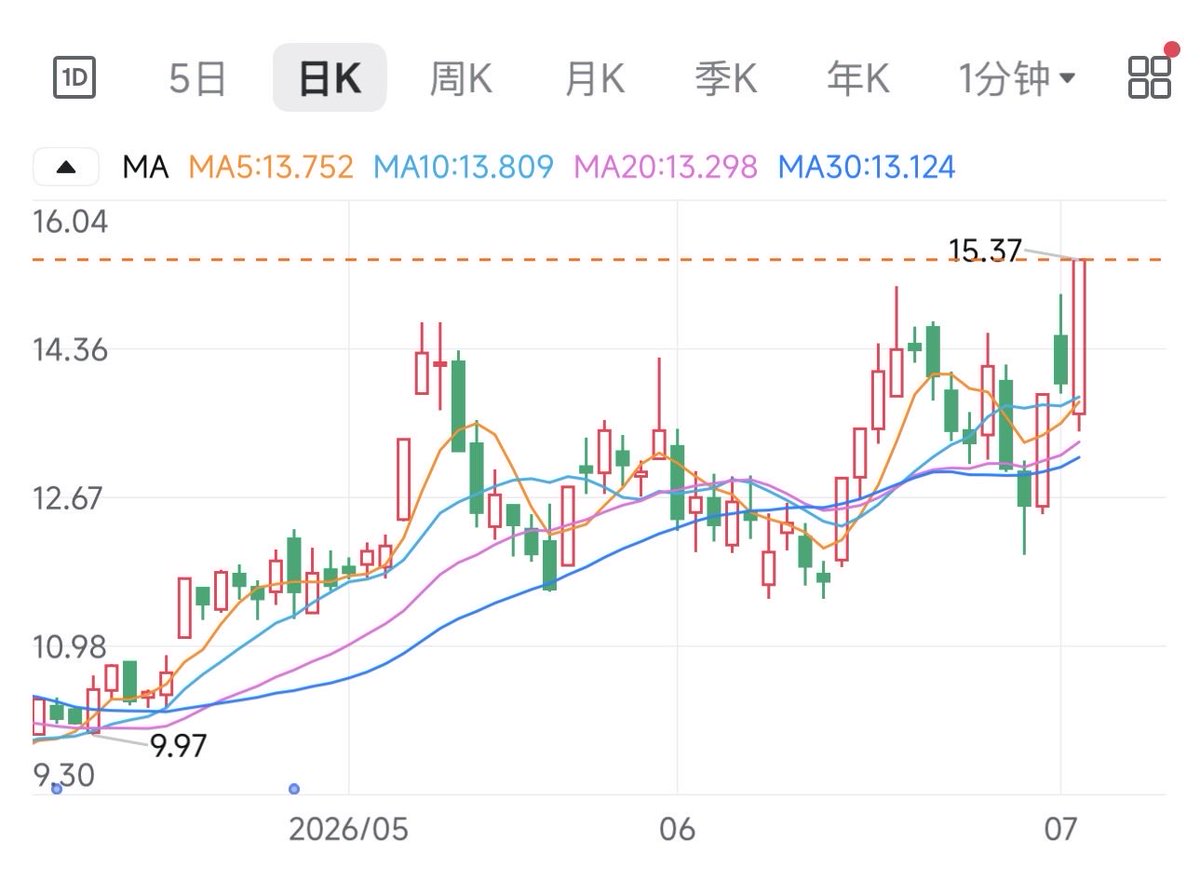1200x882 pixels.
Task: Tap the blue event dot near 2026/05
Action: coord(294,789)
